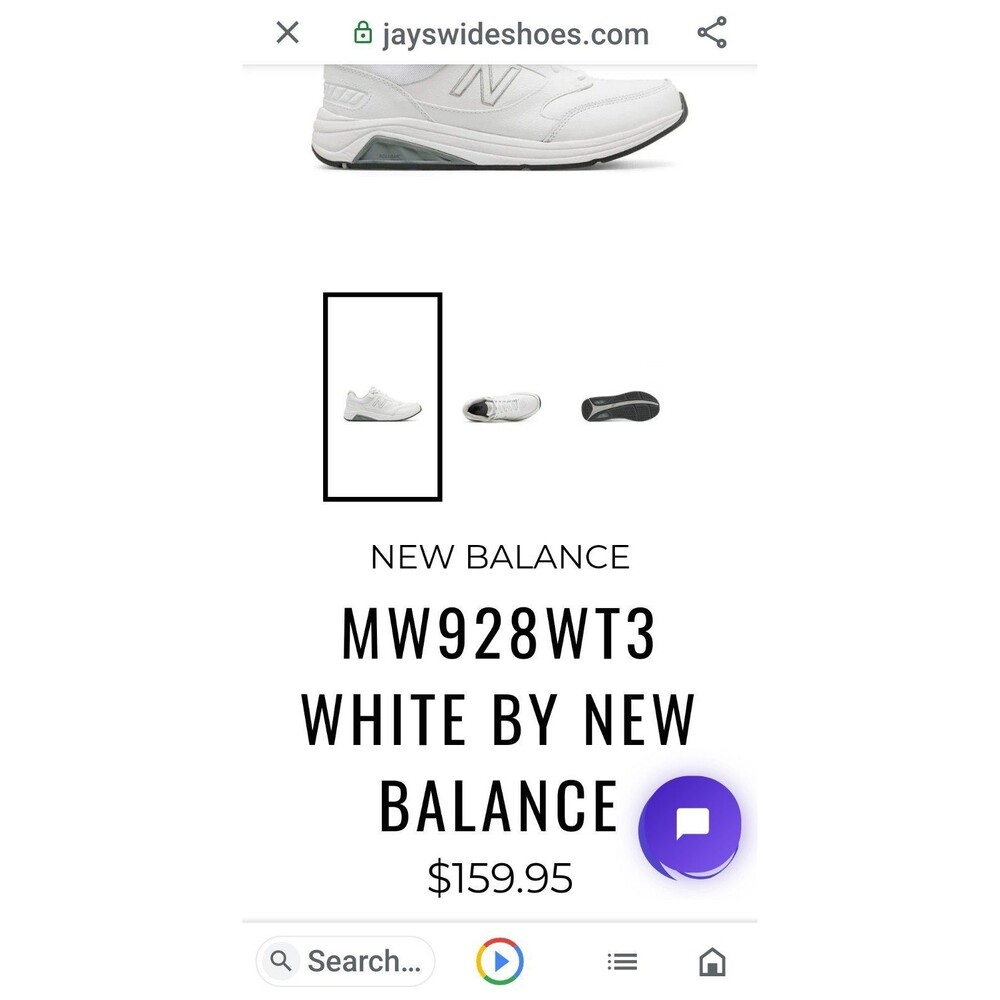Tap the share icon
1000x1000 pixels.
coord(712,32)
